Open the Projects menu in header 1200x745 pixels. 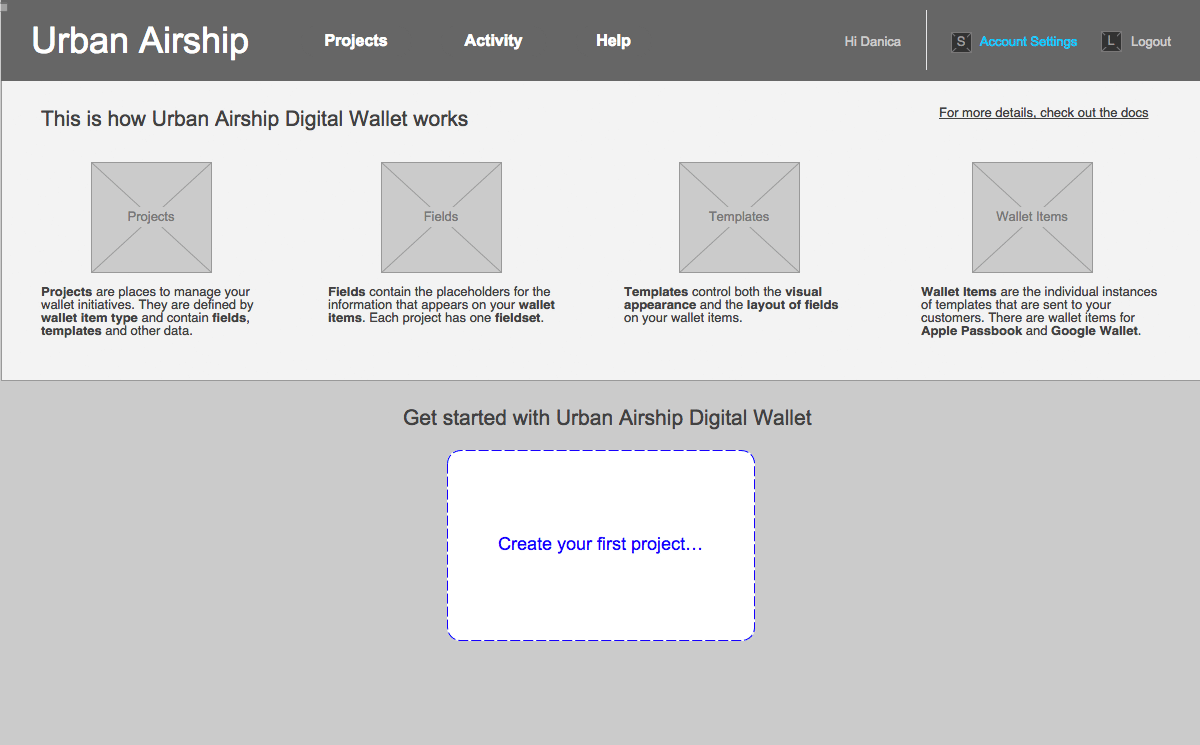[x=356, y=41]
